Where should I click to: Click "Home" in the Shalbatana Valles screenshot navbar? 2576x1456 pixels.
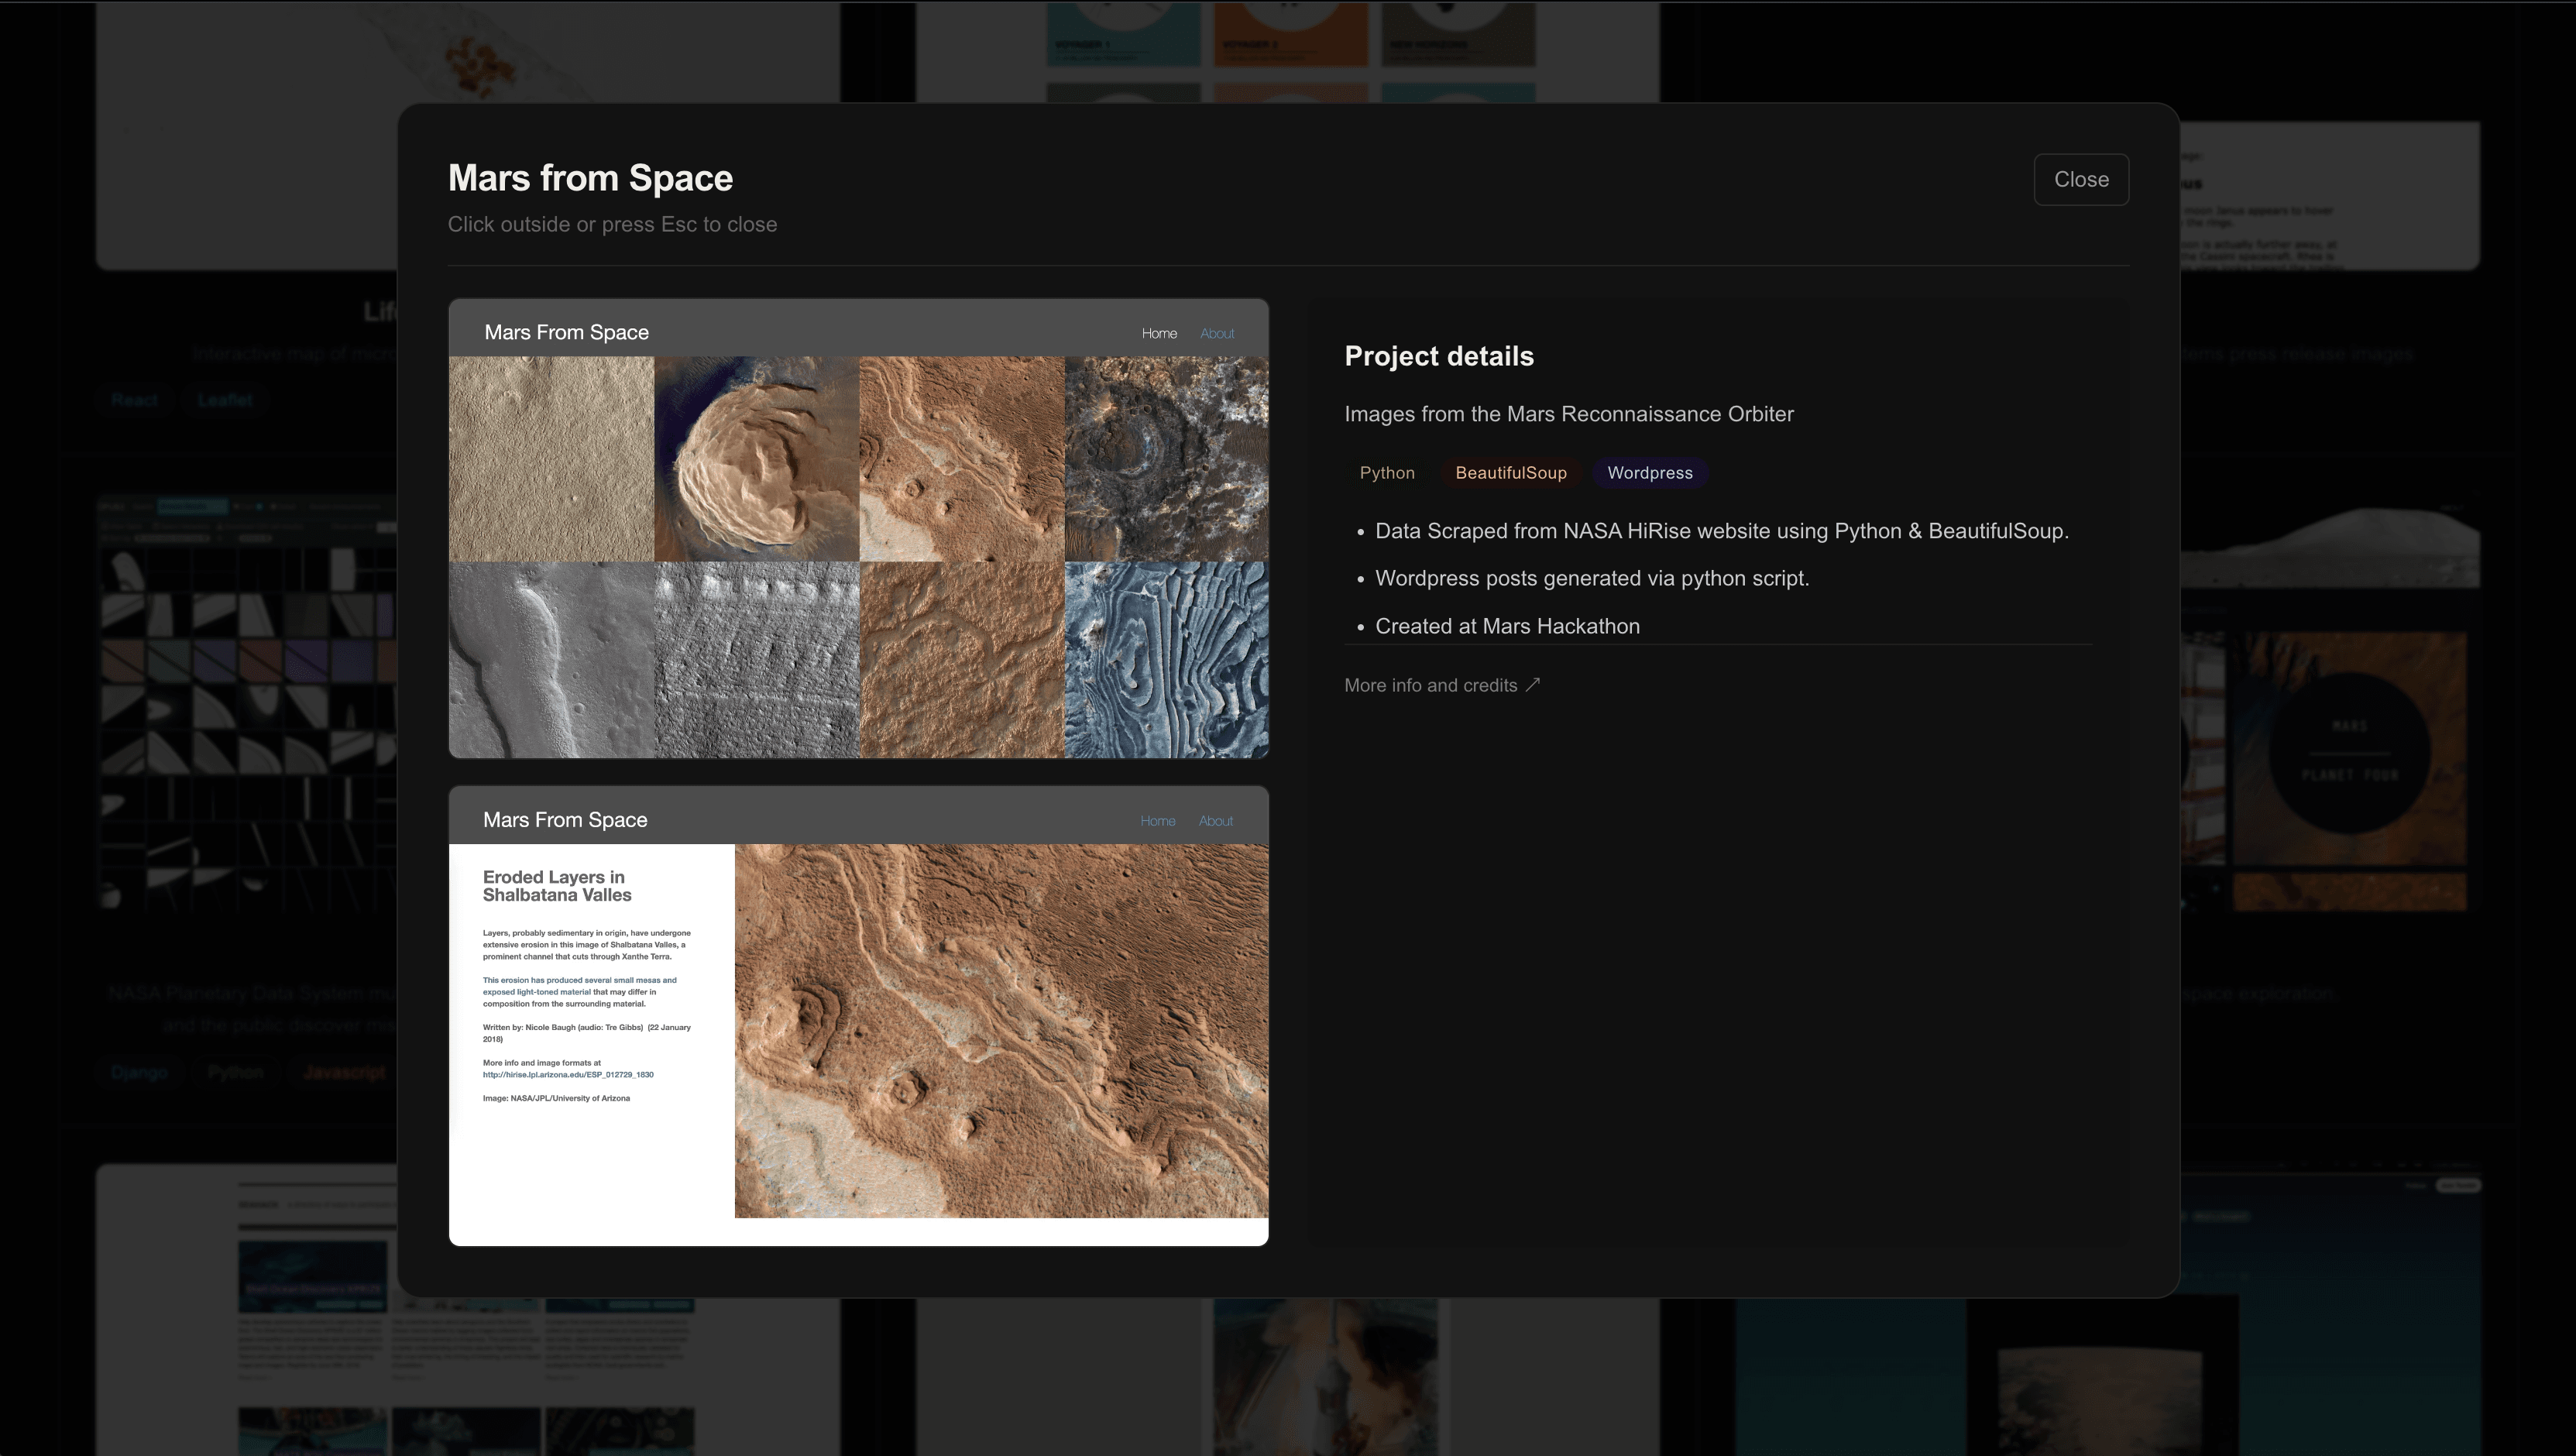click(x=1157, y=820)
